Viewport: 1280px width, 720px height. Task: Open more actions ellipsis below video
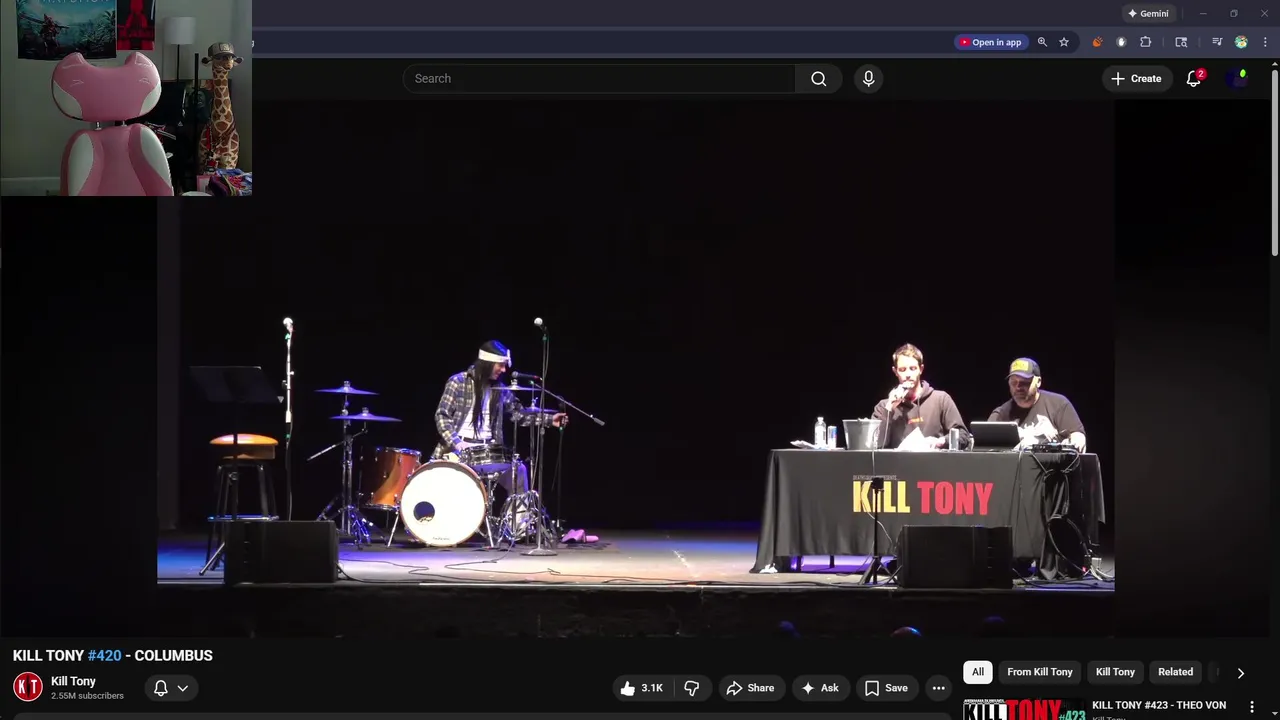(x=938, y=688)
